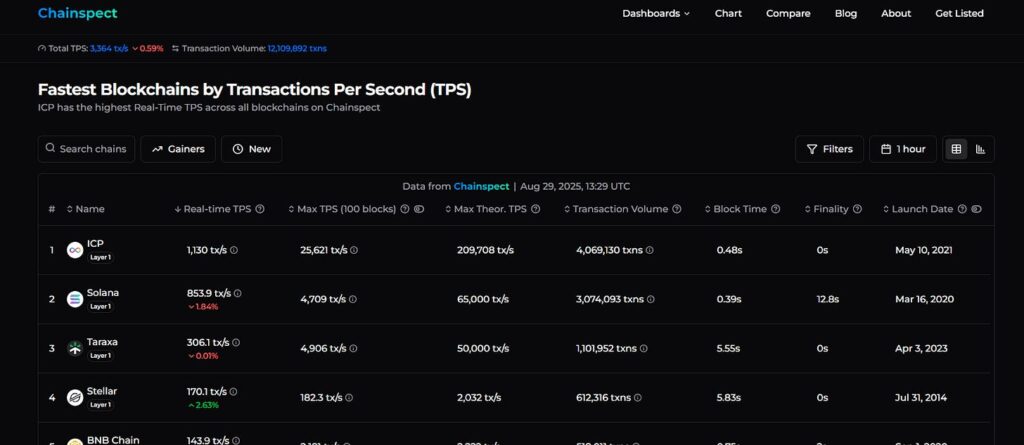Expand the Dashboards menu

coord(656,13)
